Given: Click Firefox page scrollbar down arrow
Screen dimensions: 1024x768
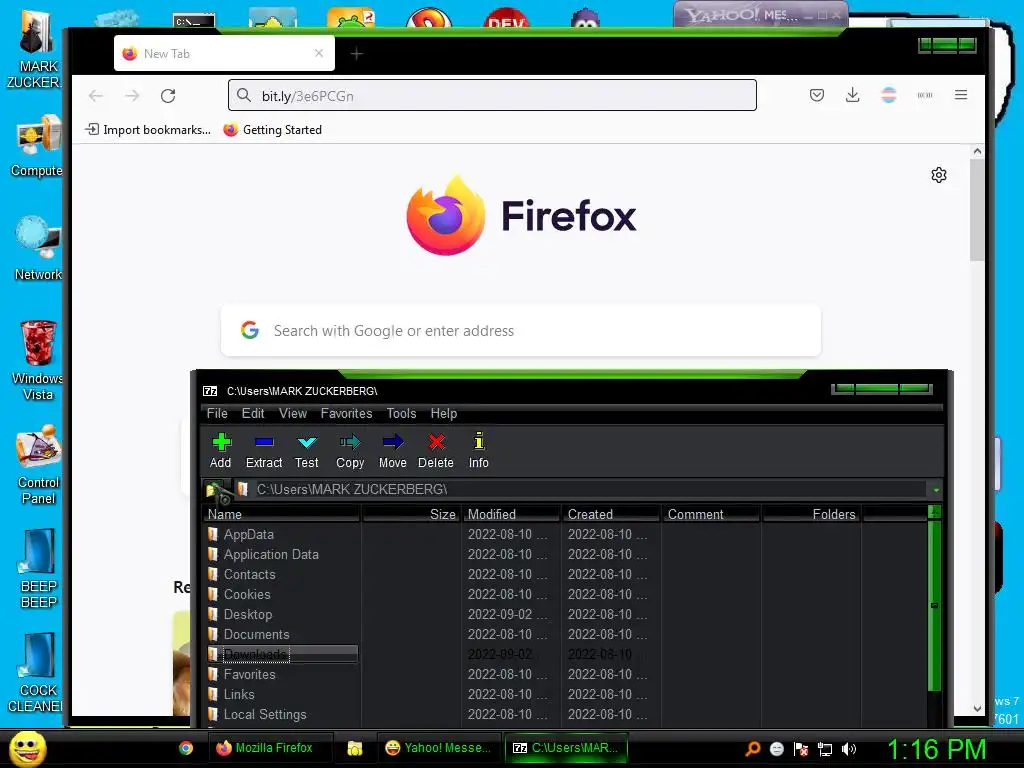Looking at the screenshot, I should pyautogui.click(x=977, y=708).
